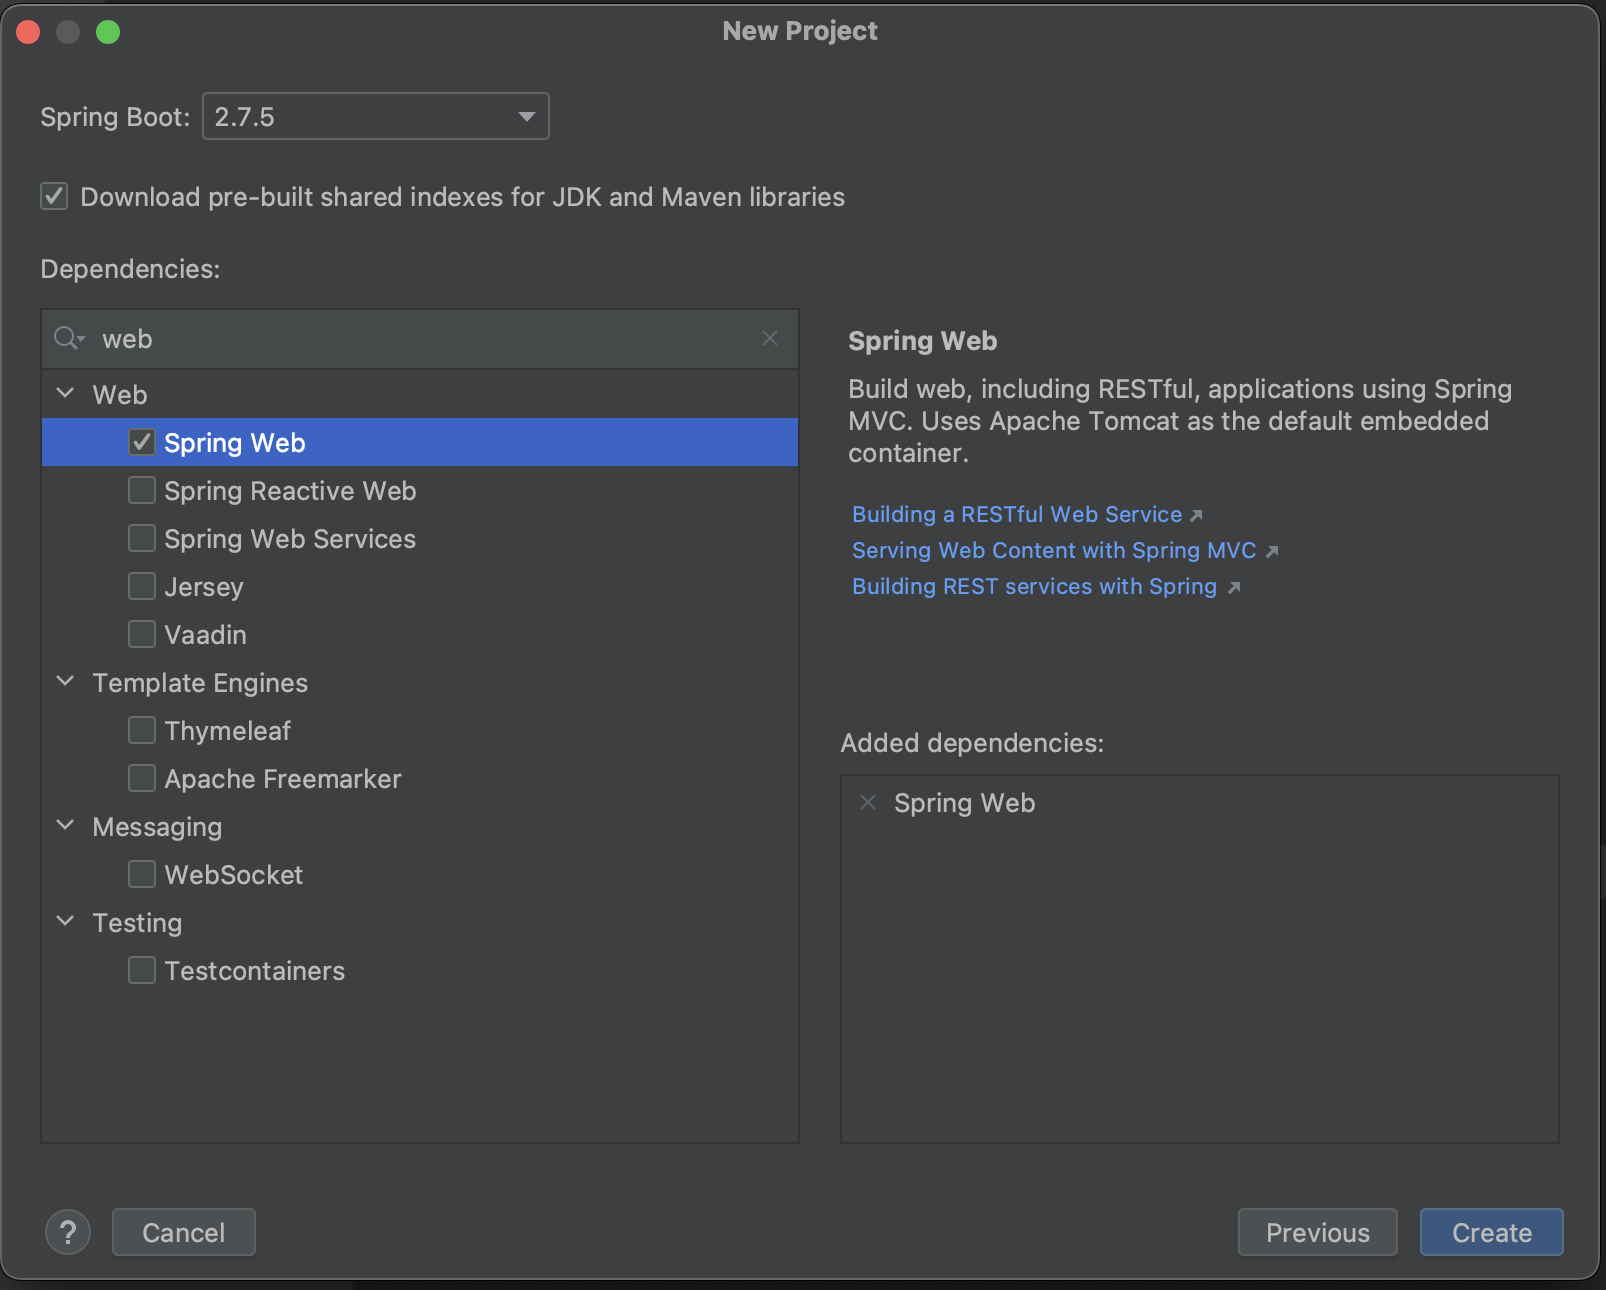Toggle download pre-built shared indexes checkbox
The height and width of the screenshot is (1290, 1606).
pyautogui.click(x=54, y=196)
